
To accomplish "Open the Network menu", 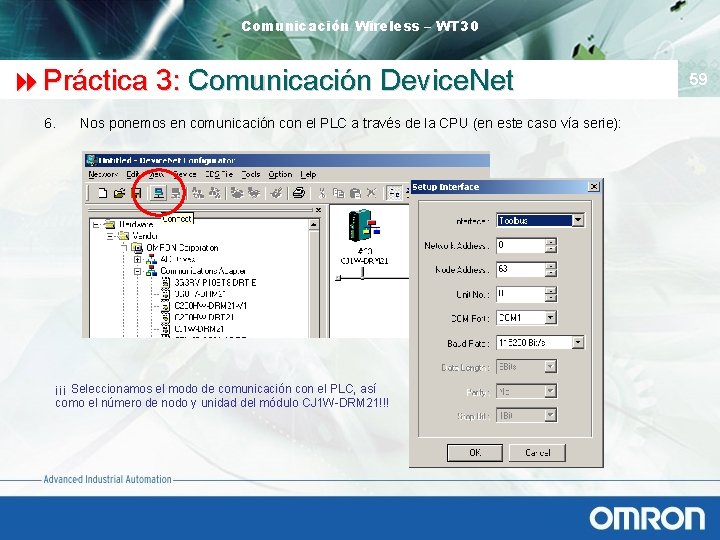I will tap(103, 174).
